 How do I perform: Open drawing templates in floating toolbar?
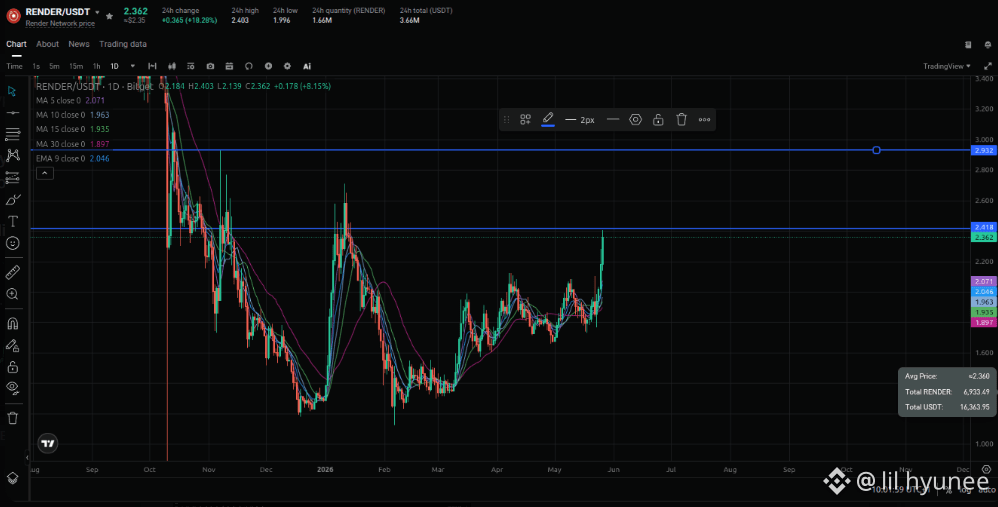pyautogui.click(x=525, y=120)
